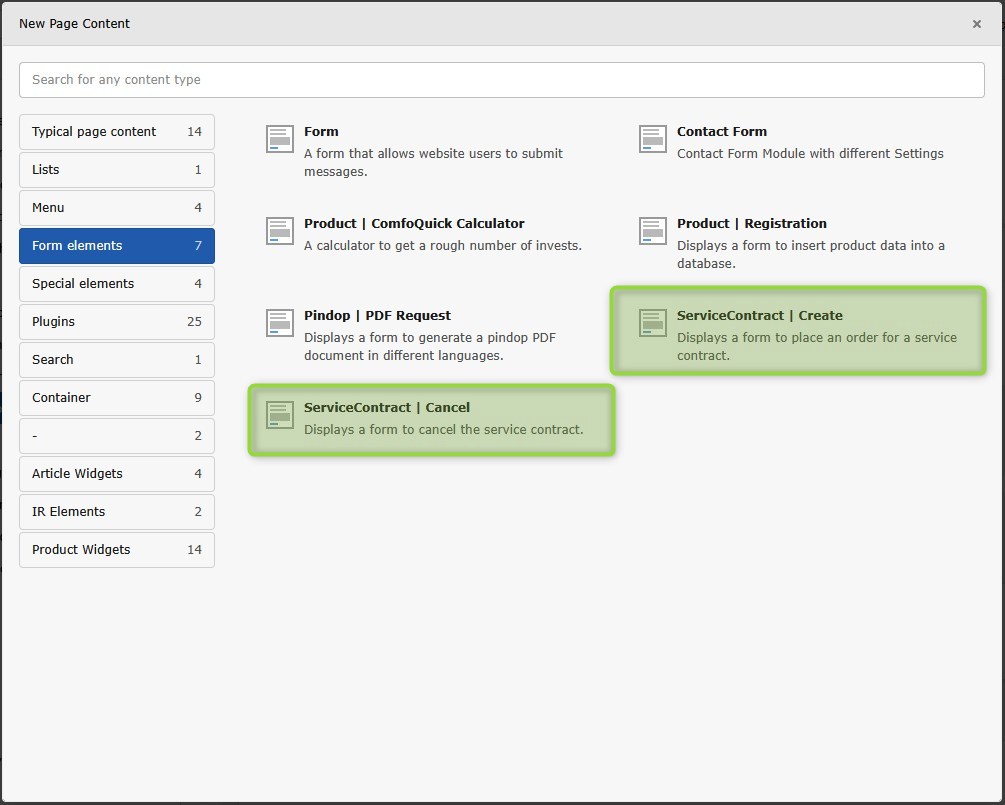Switch to the Container tab

click(116, 398)
